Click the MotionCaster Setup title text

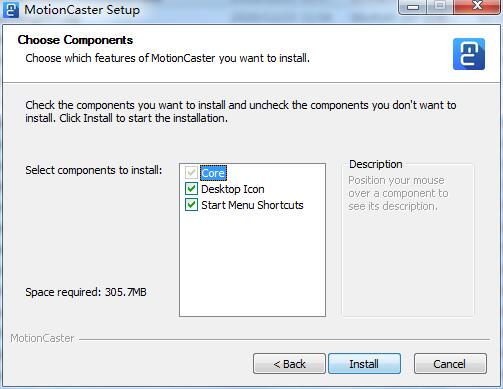(82, 10)
